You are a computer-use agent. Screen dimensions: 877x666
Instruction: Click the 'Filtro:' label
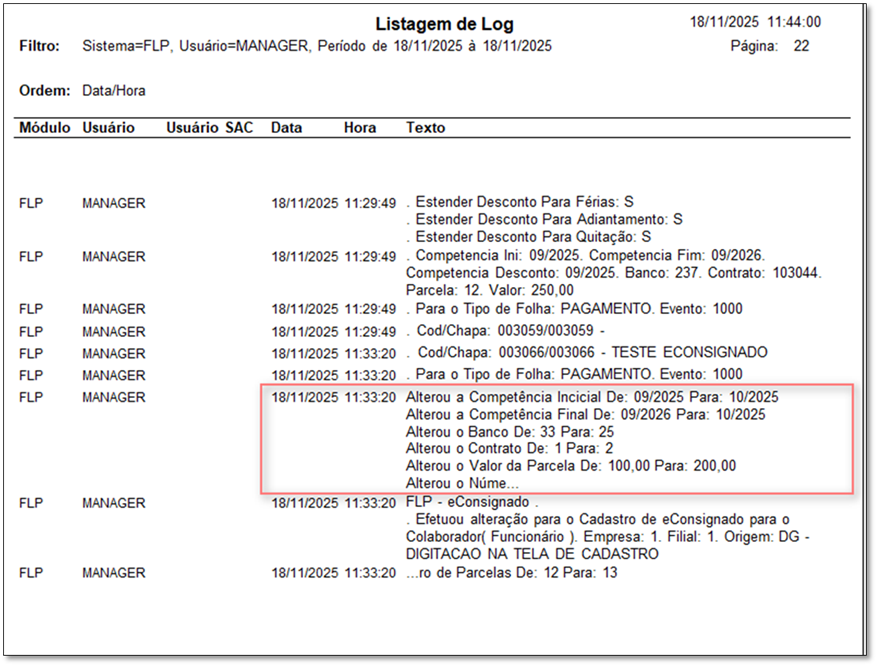pos(39,46)
